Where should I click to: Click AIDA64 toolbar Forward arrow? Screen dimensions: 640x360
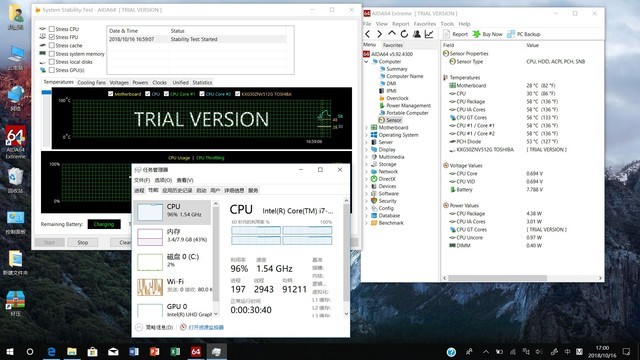tap(380, 34)
